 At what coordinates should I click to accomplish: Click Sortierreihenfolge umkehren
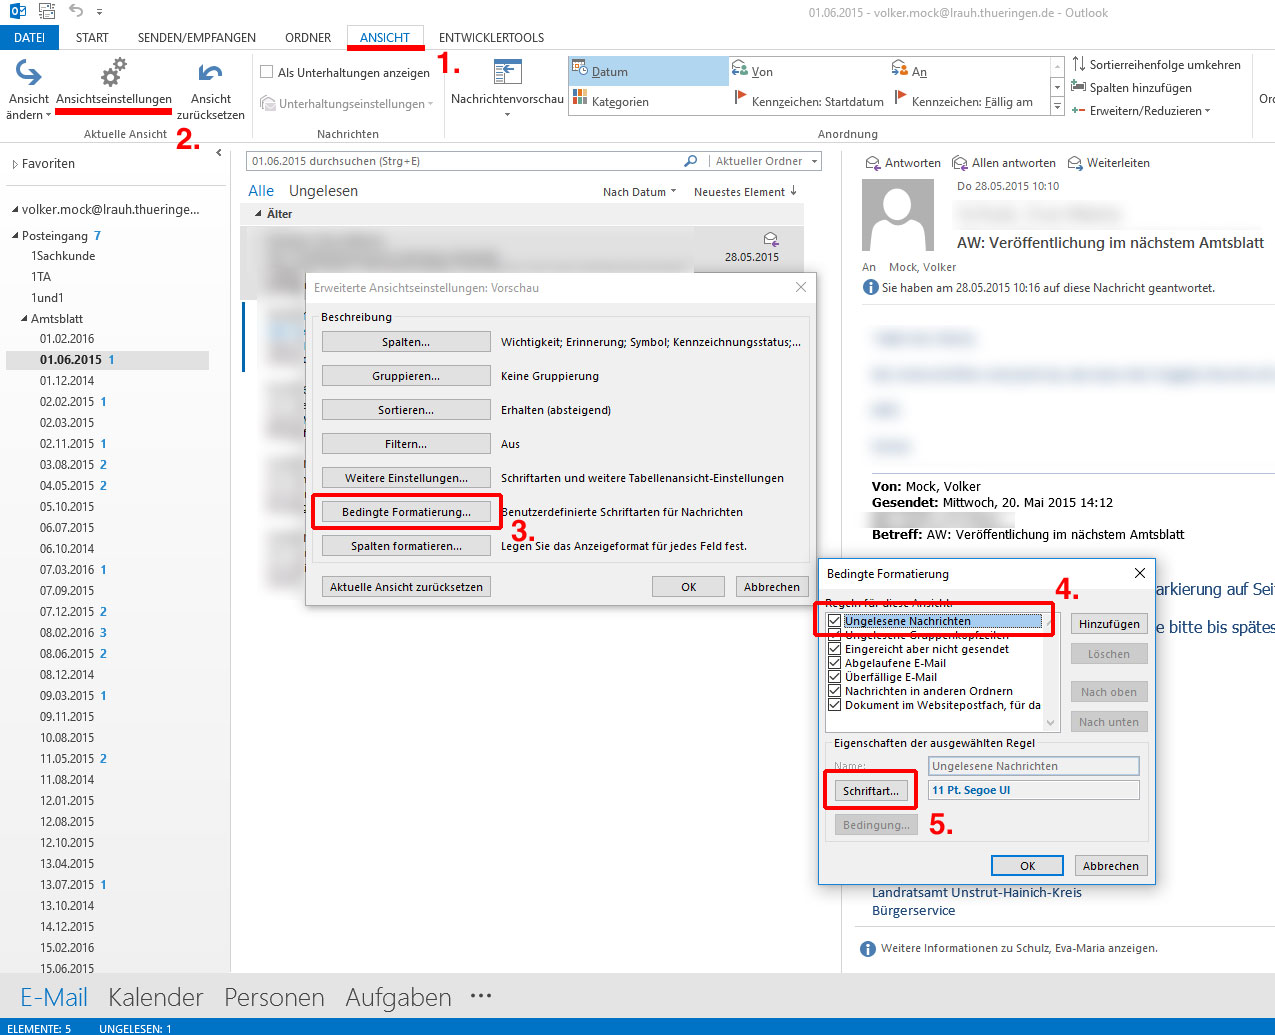pyautogui.click(x=1156, y=64)
